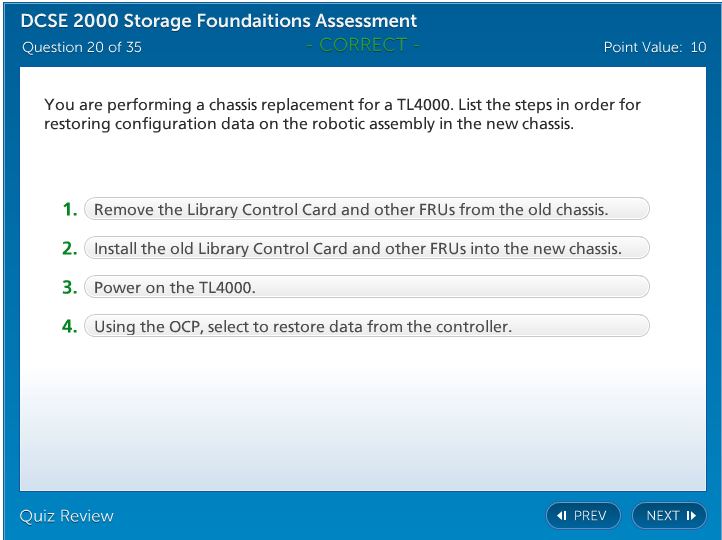Click the 'Quiz Review' label
Screen dimensions: 722x540
click(67, 516)
